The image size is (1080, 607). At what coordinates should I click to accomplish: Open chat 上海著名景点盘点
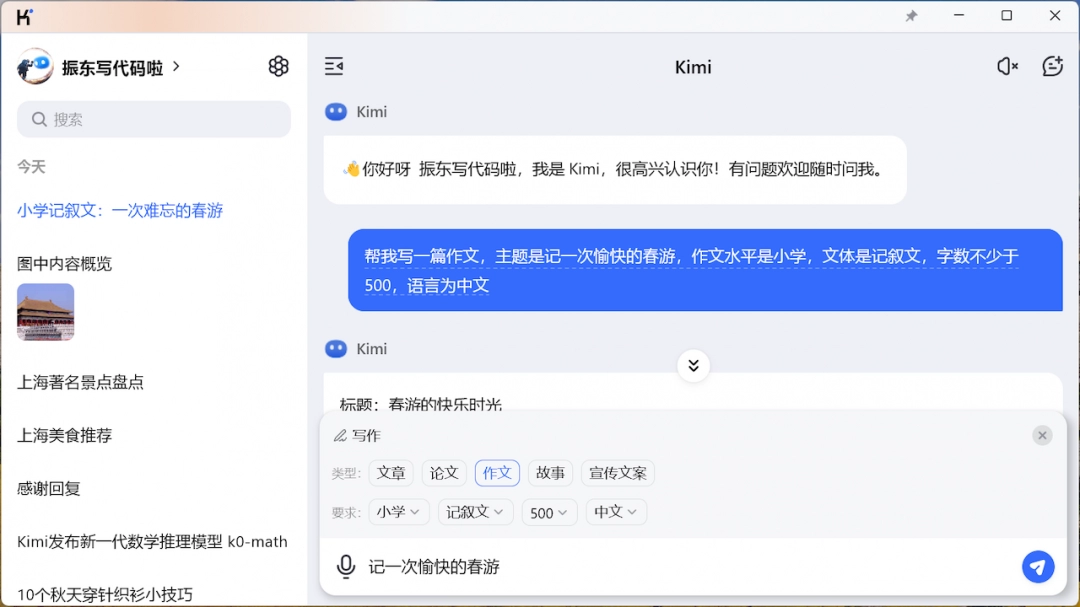tap(81, 382)
